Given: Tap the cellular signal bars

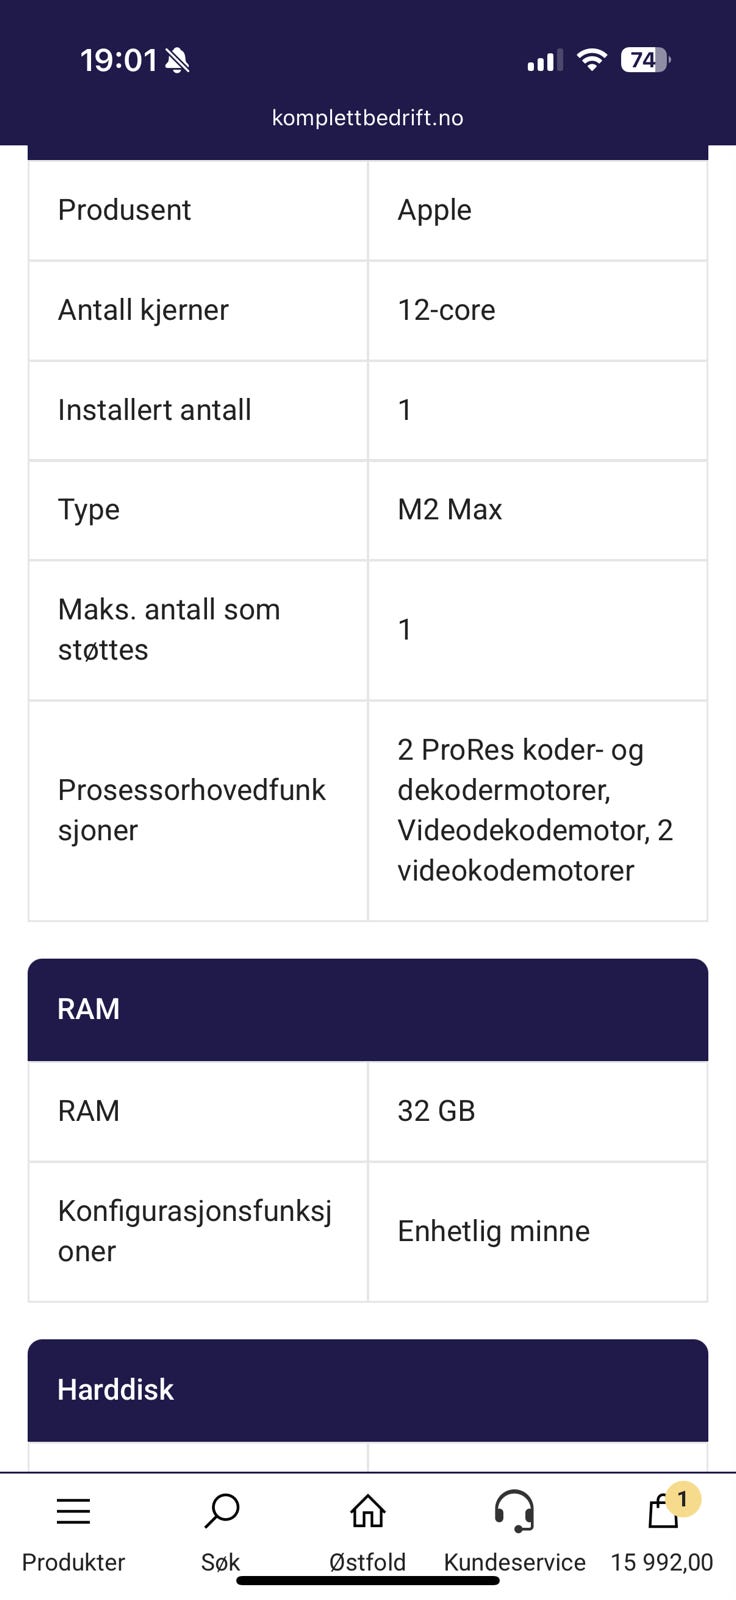Looking at the screenshot, I should 544,61.
